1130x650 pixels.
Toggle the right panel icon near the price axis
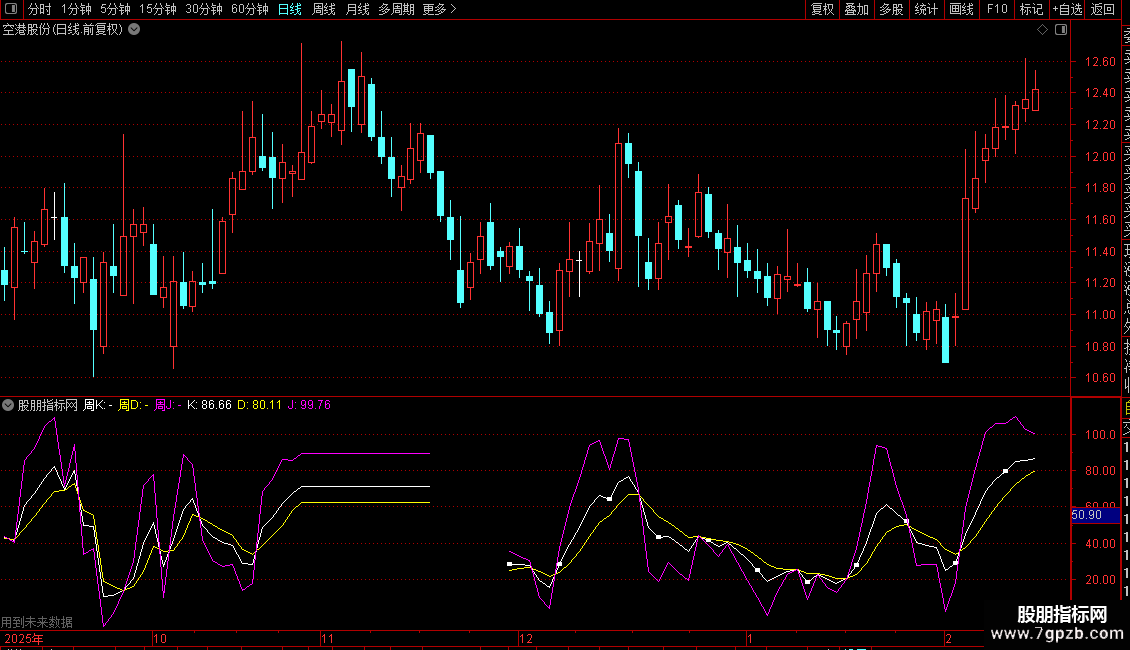(x=1059, y=30)
